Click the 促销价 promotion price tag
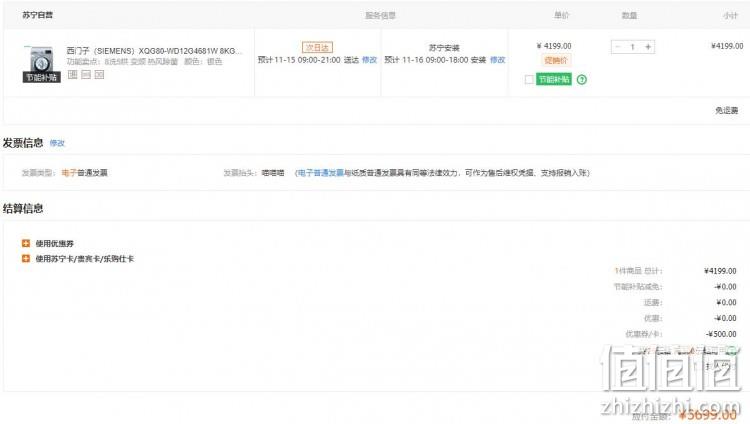 pyautogui.click(x=556, y=60)
